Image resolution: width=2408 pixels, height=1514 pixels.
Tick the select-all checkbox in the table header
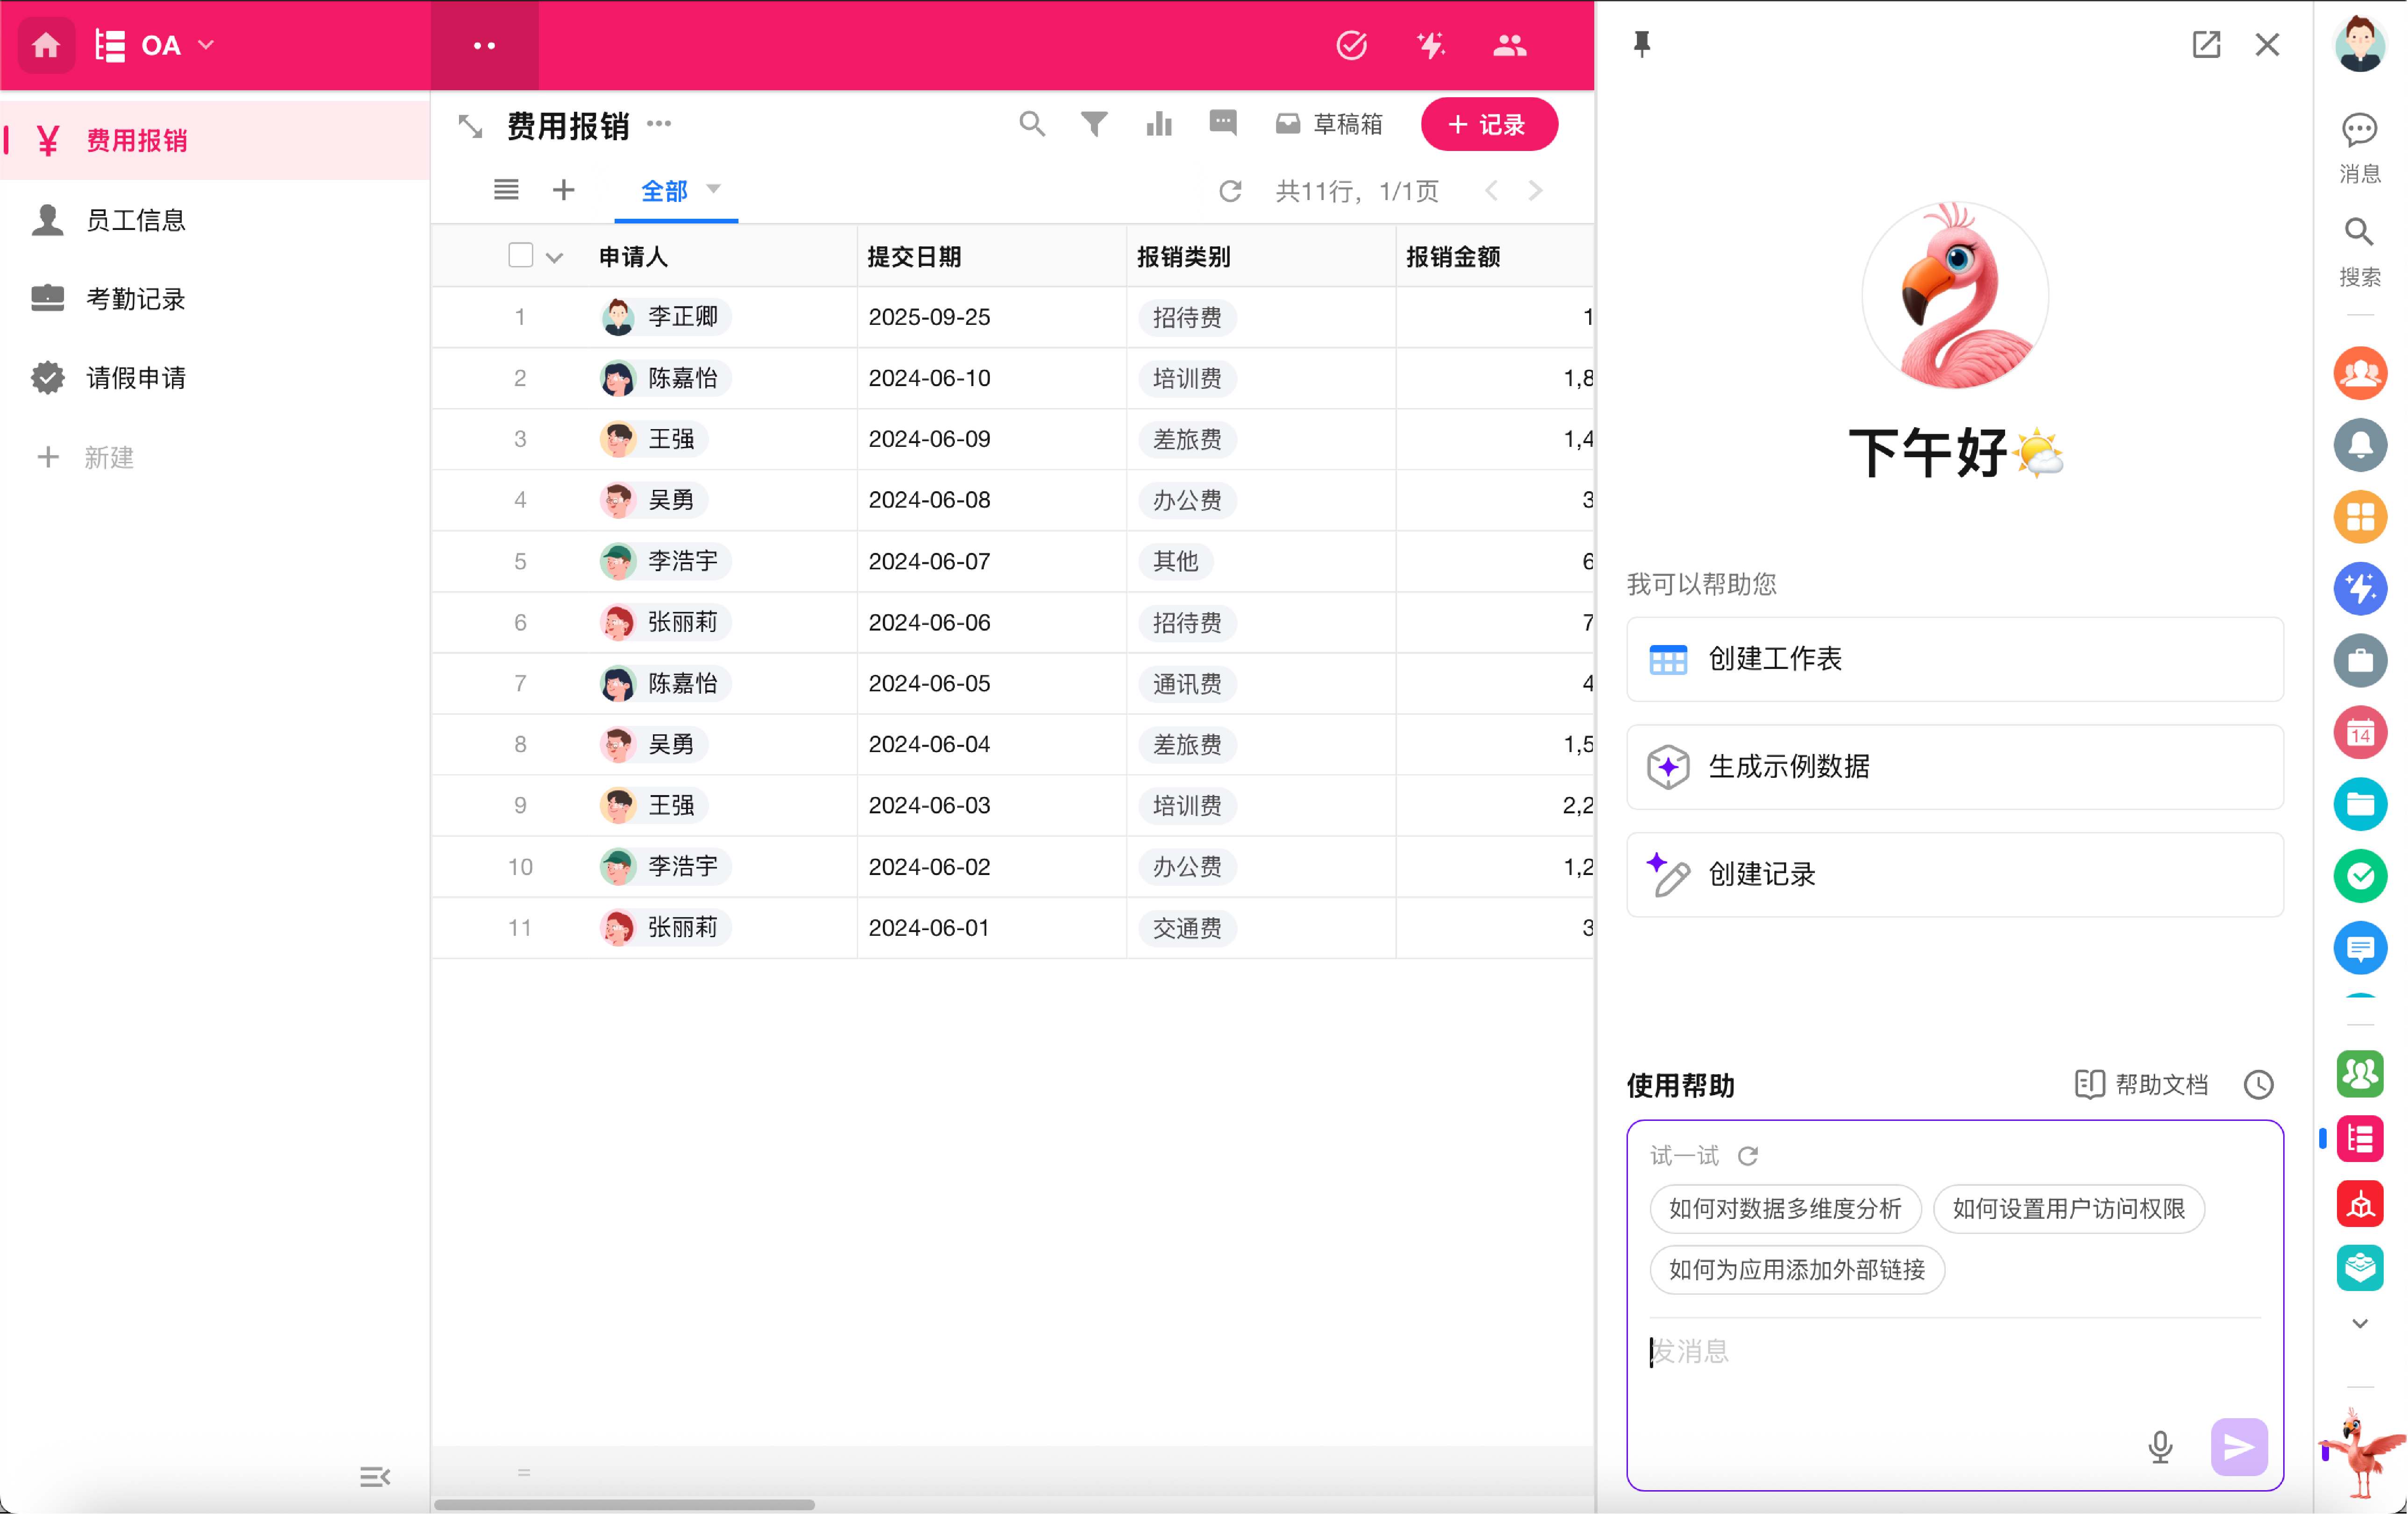(x=520, y=256)
